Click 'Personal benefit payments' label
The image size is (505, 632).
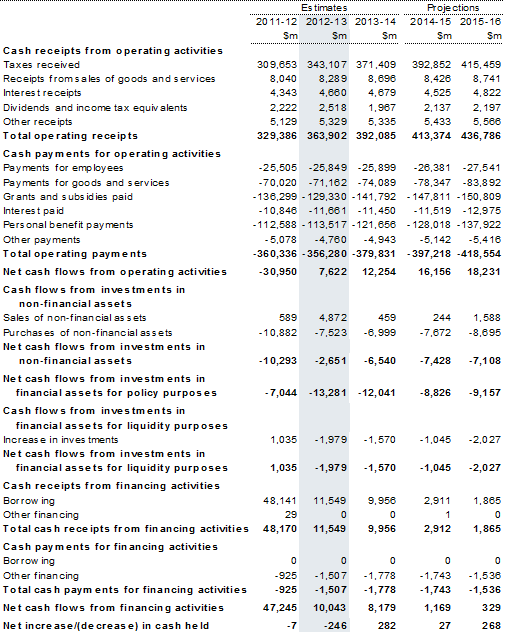(x=68, y=225)
